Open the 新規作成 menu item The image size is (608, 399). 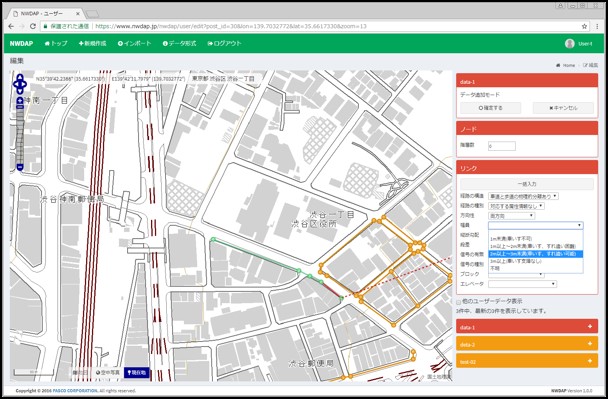tap(92, 43)
